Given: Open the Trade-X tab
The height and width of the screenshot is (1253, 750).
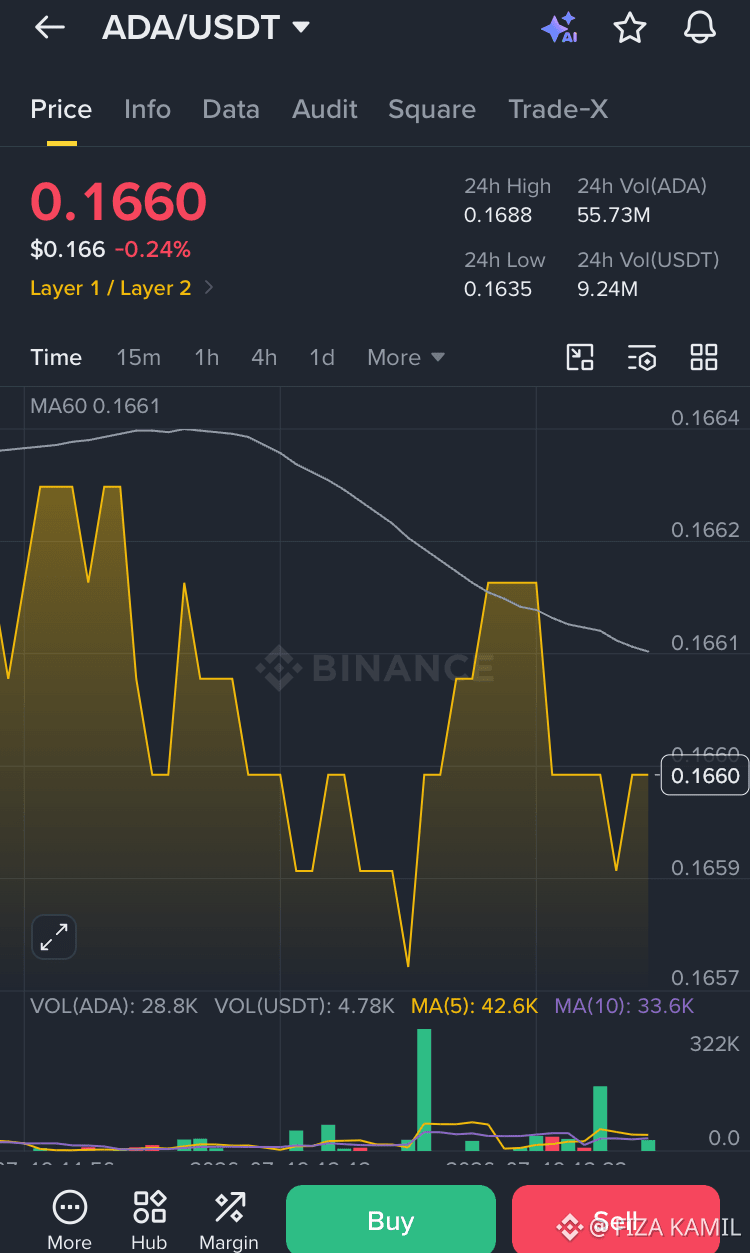Looking at the screenshot, I should pos(558,109).
